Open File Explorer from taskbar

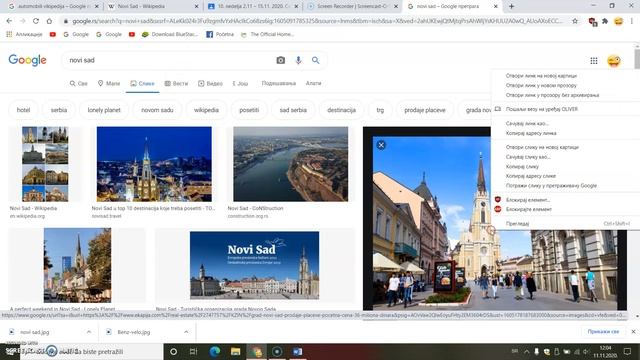(236, 351)
